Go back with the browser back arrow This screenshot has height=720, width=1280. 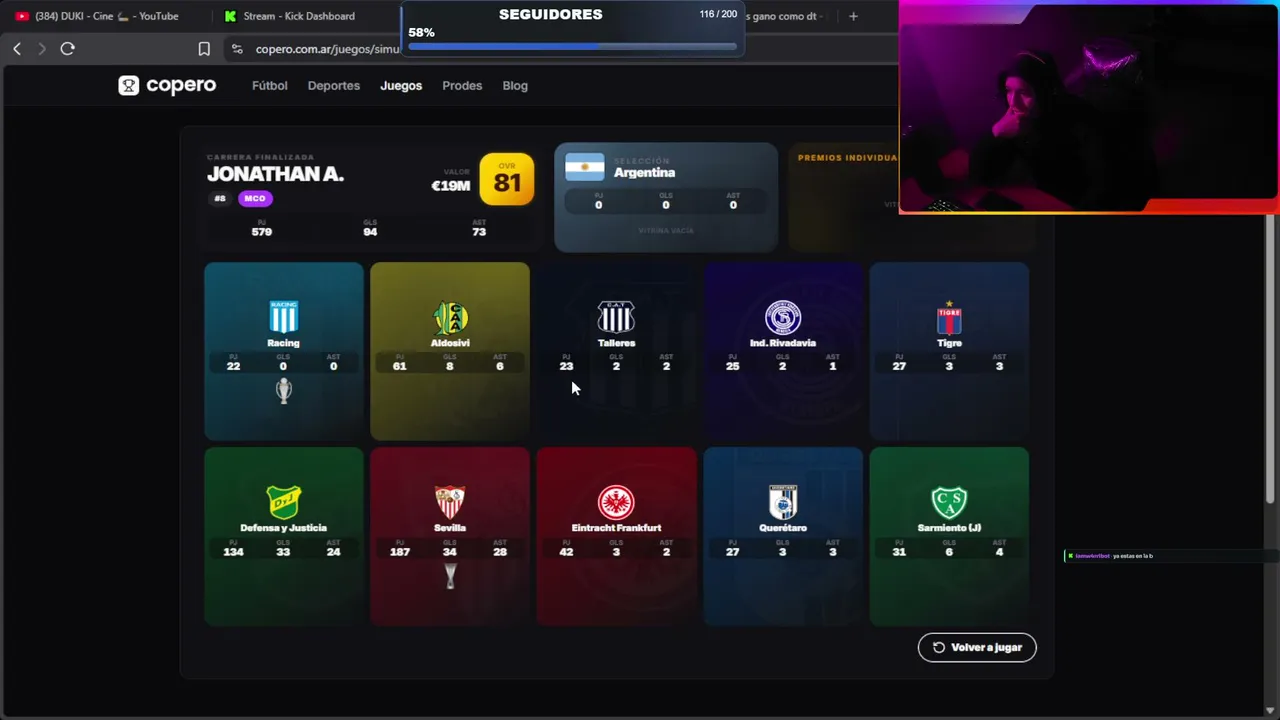click(x=17, y=48)
